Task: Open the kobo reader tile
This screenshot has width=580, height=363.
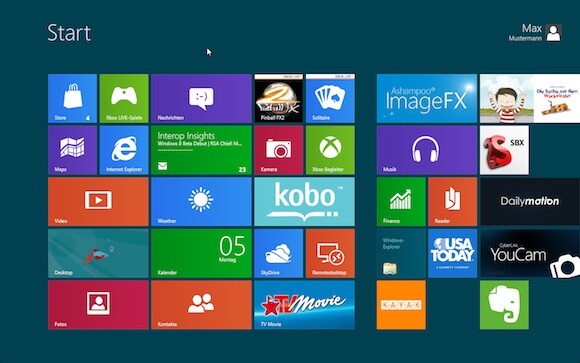Action: coord(304,202)
